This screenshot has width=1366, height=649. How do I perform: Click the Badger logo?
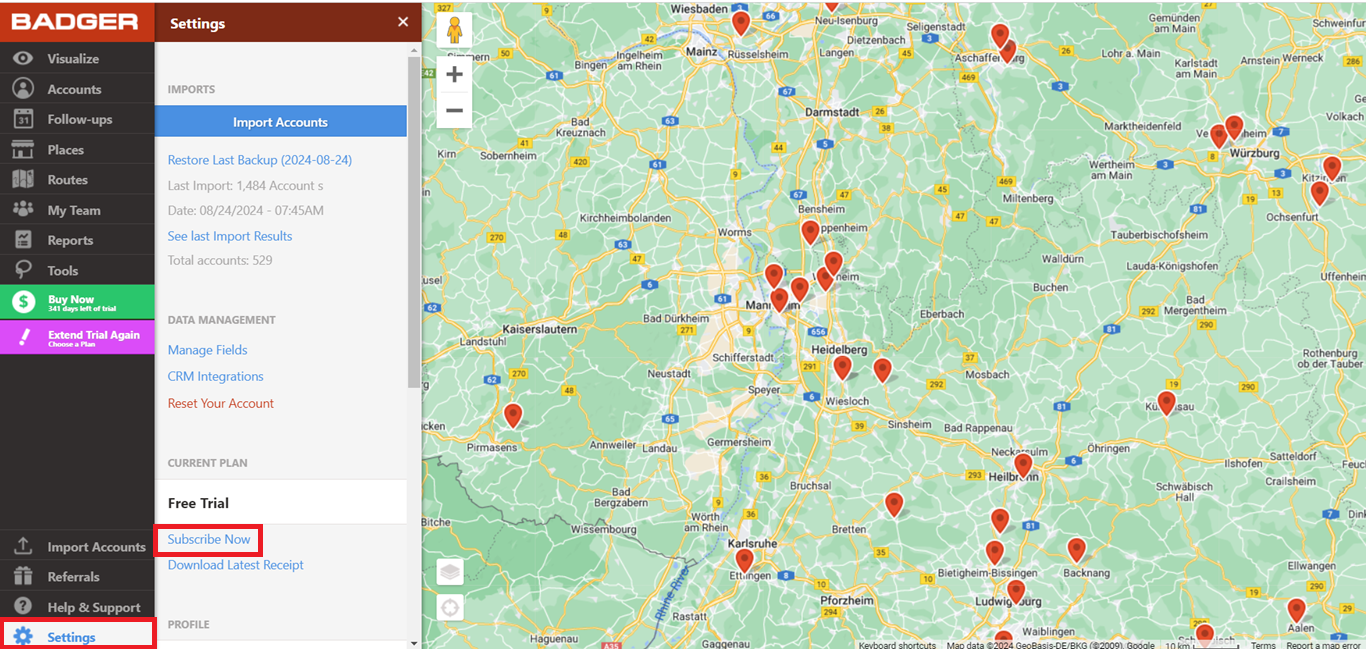[x=75, y=21]
